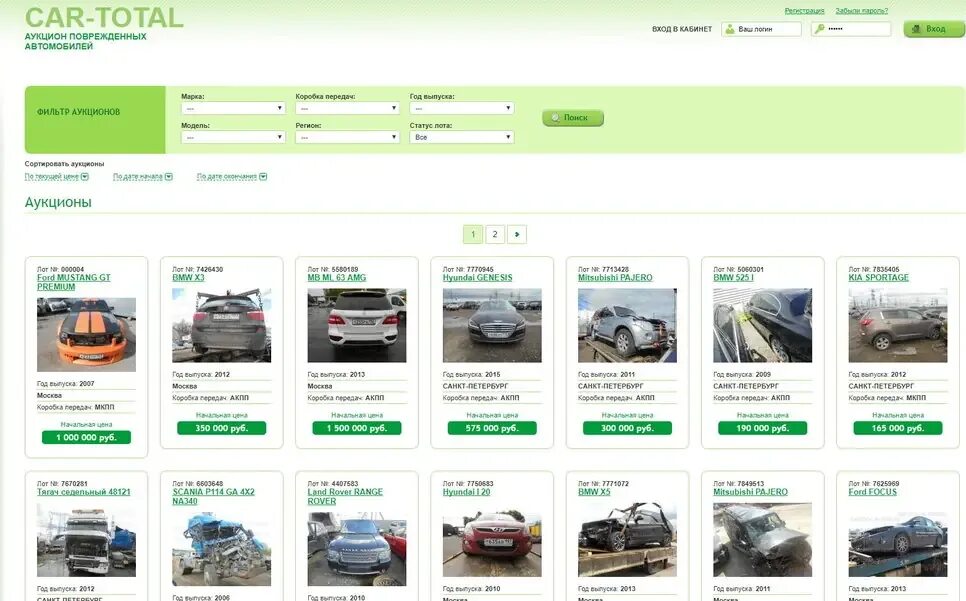Open the Статус лота dropdown
The width and height of the screenshot is (966, 601).
coord(461,137)
